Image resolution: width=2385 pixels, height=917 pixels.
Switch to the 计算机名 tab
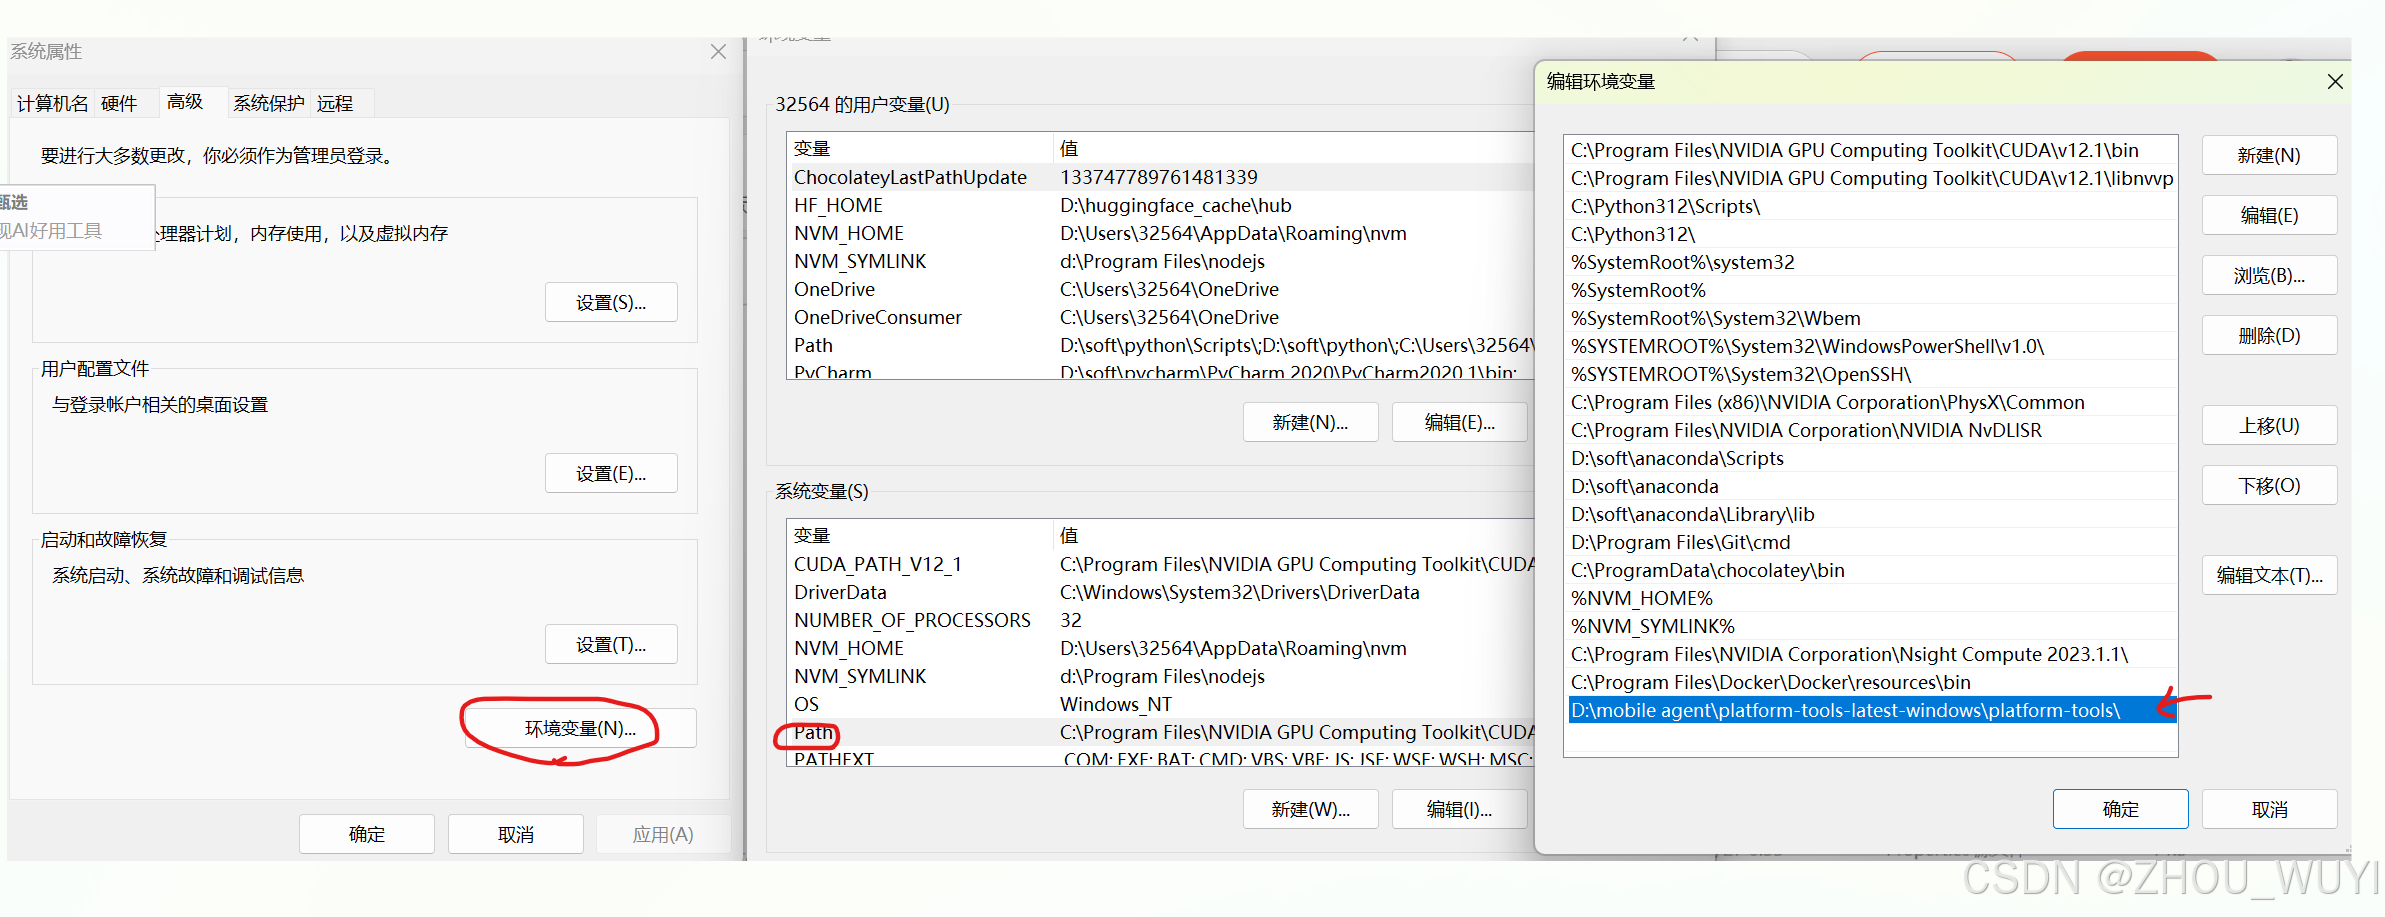pyautogui.click(x=52, y=104)
